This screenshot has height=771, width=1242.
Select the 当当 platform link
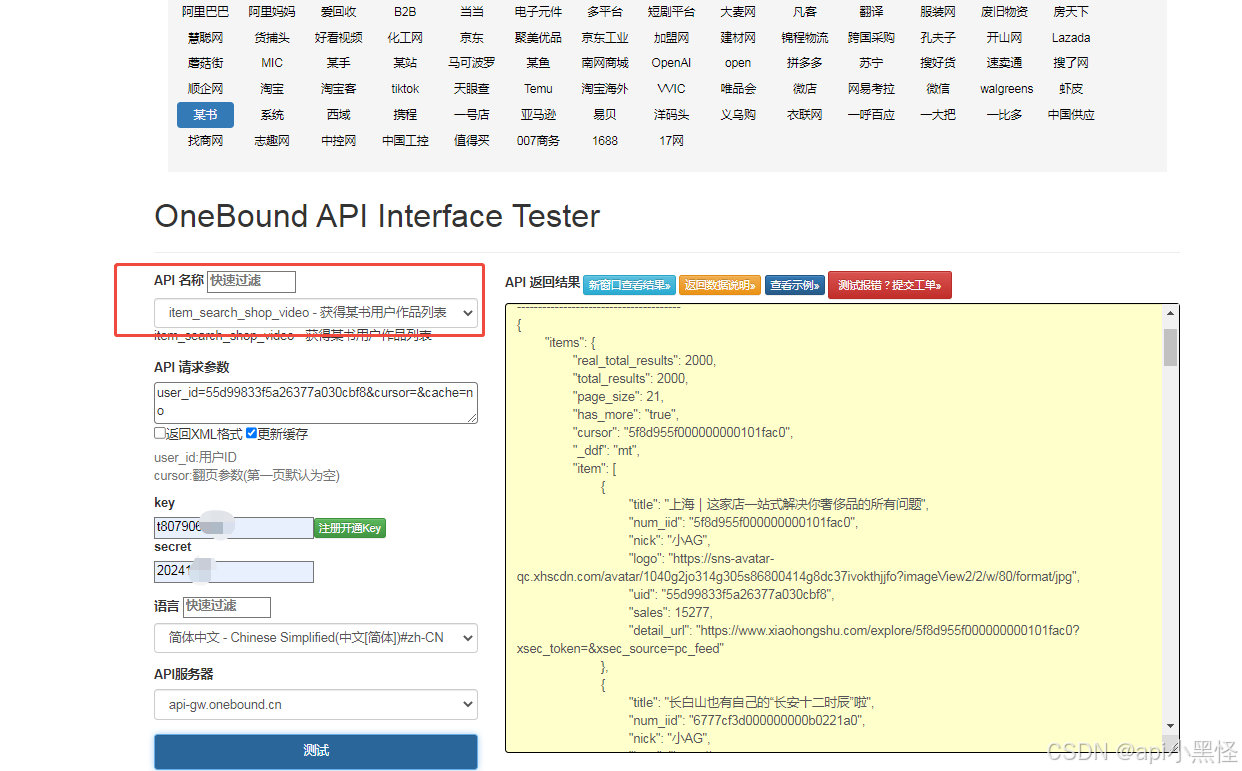472,12
